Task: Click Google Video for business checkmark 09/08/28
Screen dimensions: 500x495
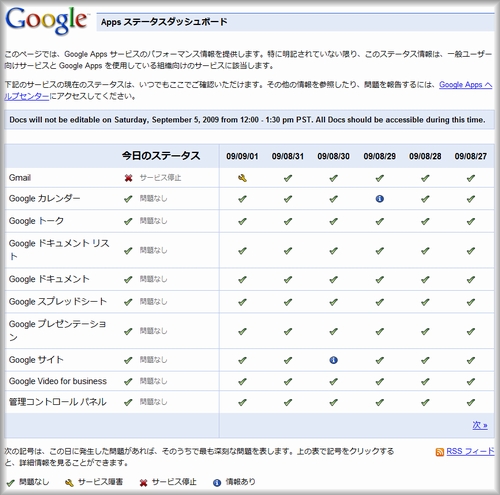Action: [x=425, y=382]
